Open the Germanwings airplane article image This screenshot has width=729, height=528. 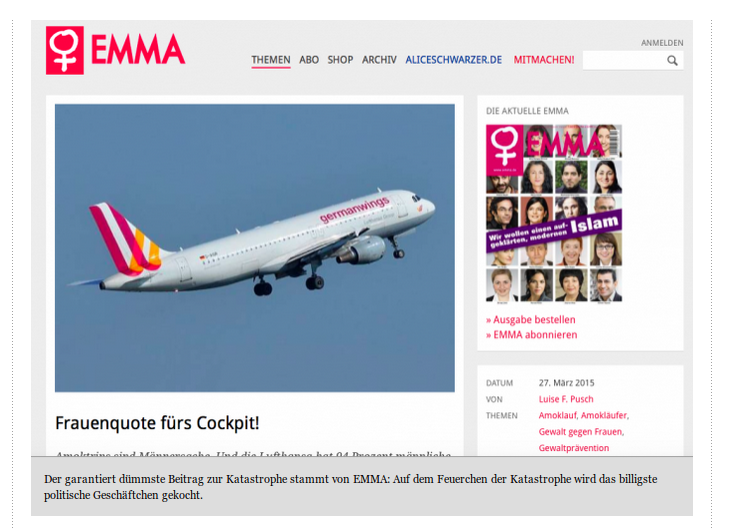[x=255, y=248]
